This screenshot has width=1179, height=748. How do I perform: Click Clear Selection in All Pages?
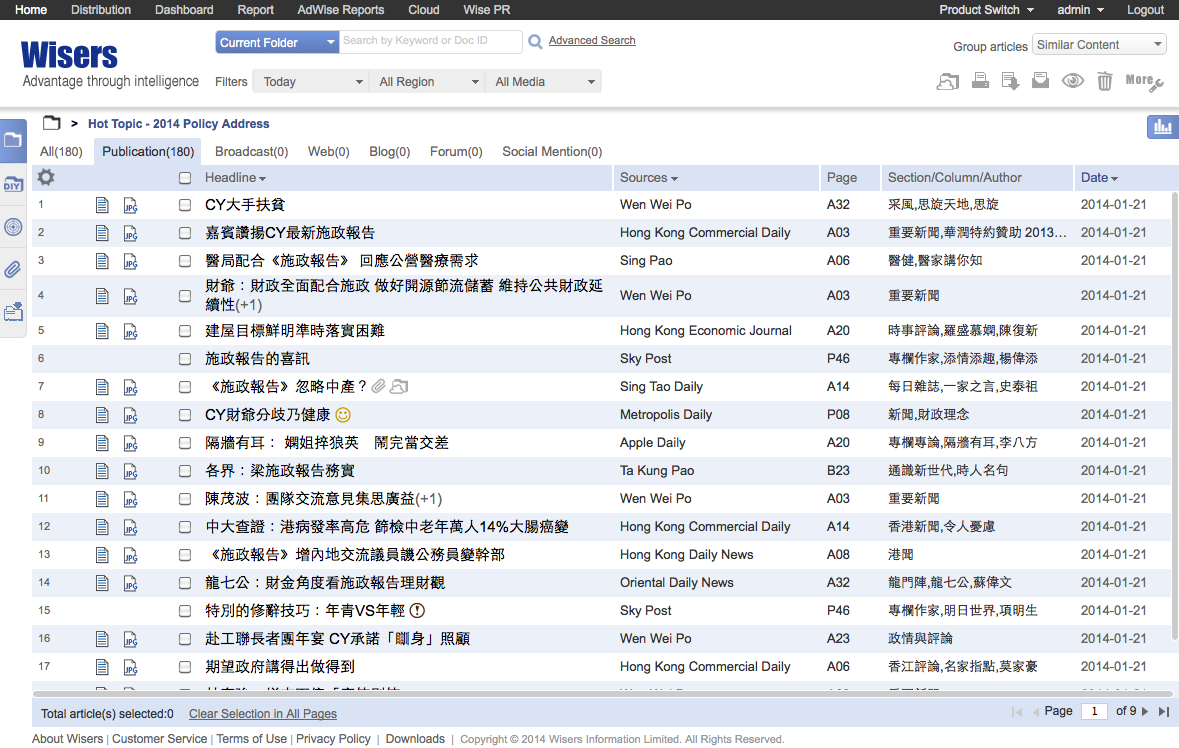[x=262, y=714]
